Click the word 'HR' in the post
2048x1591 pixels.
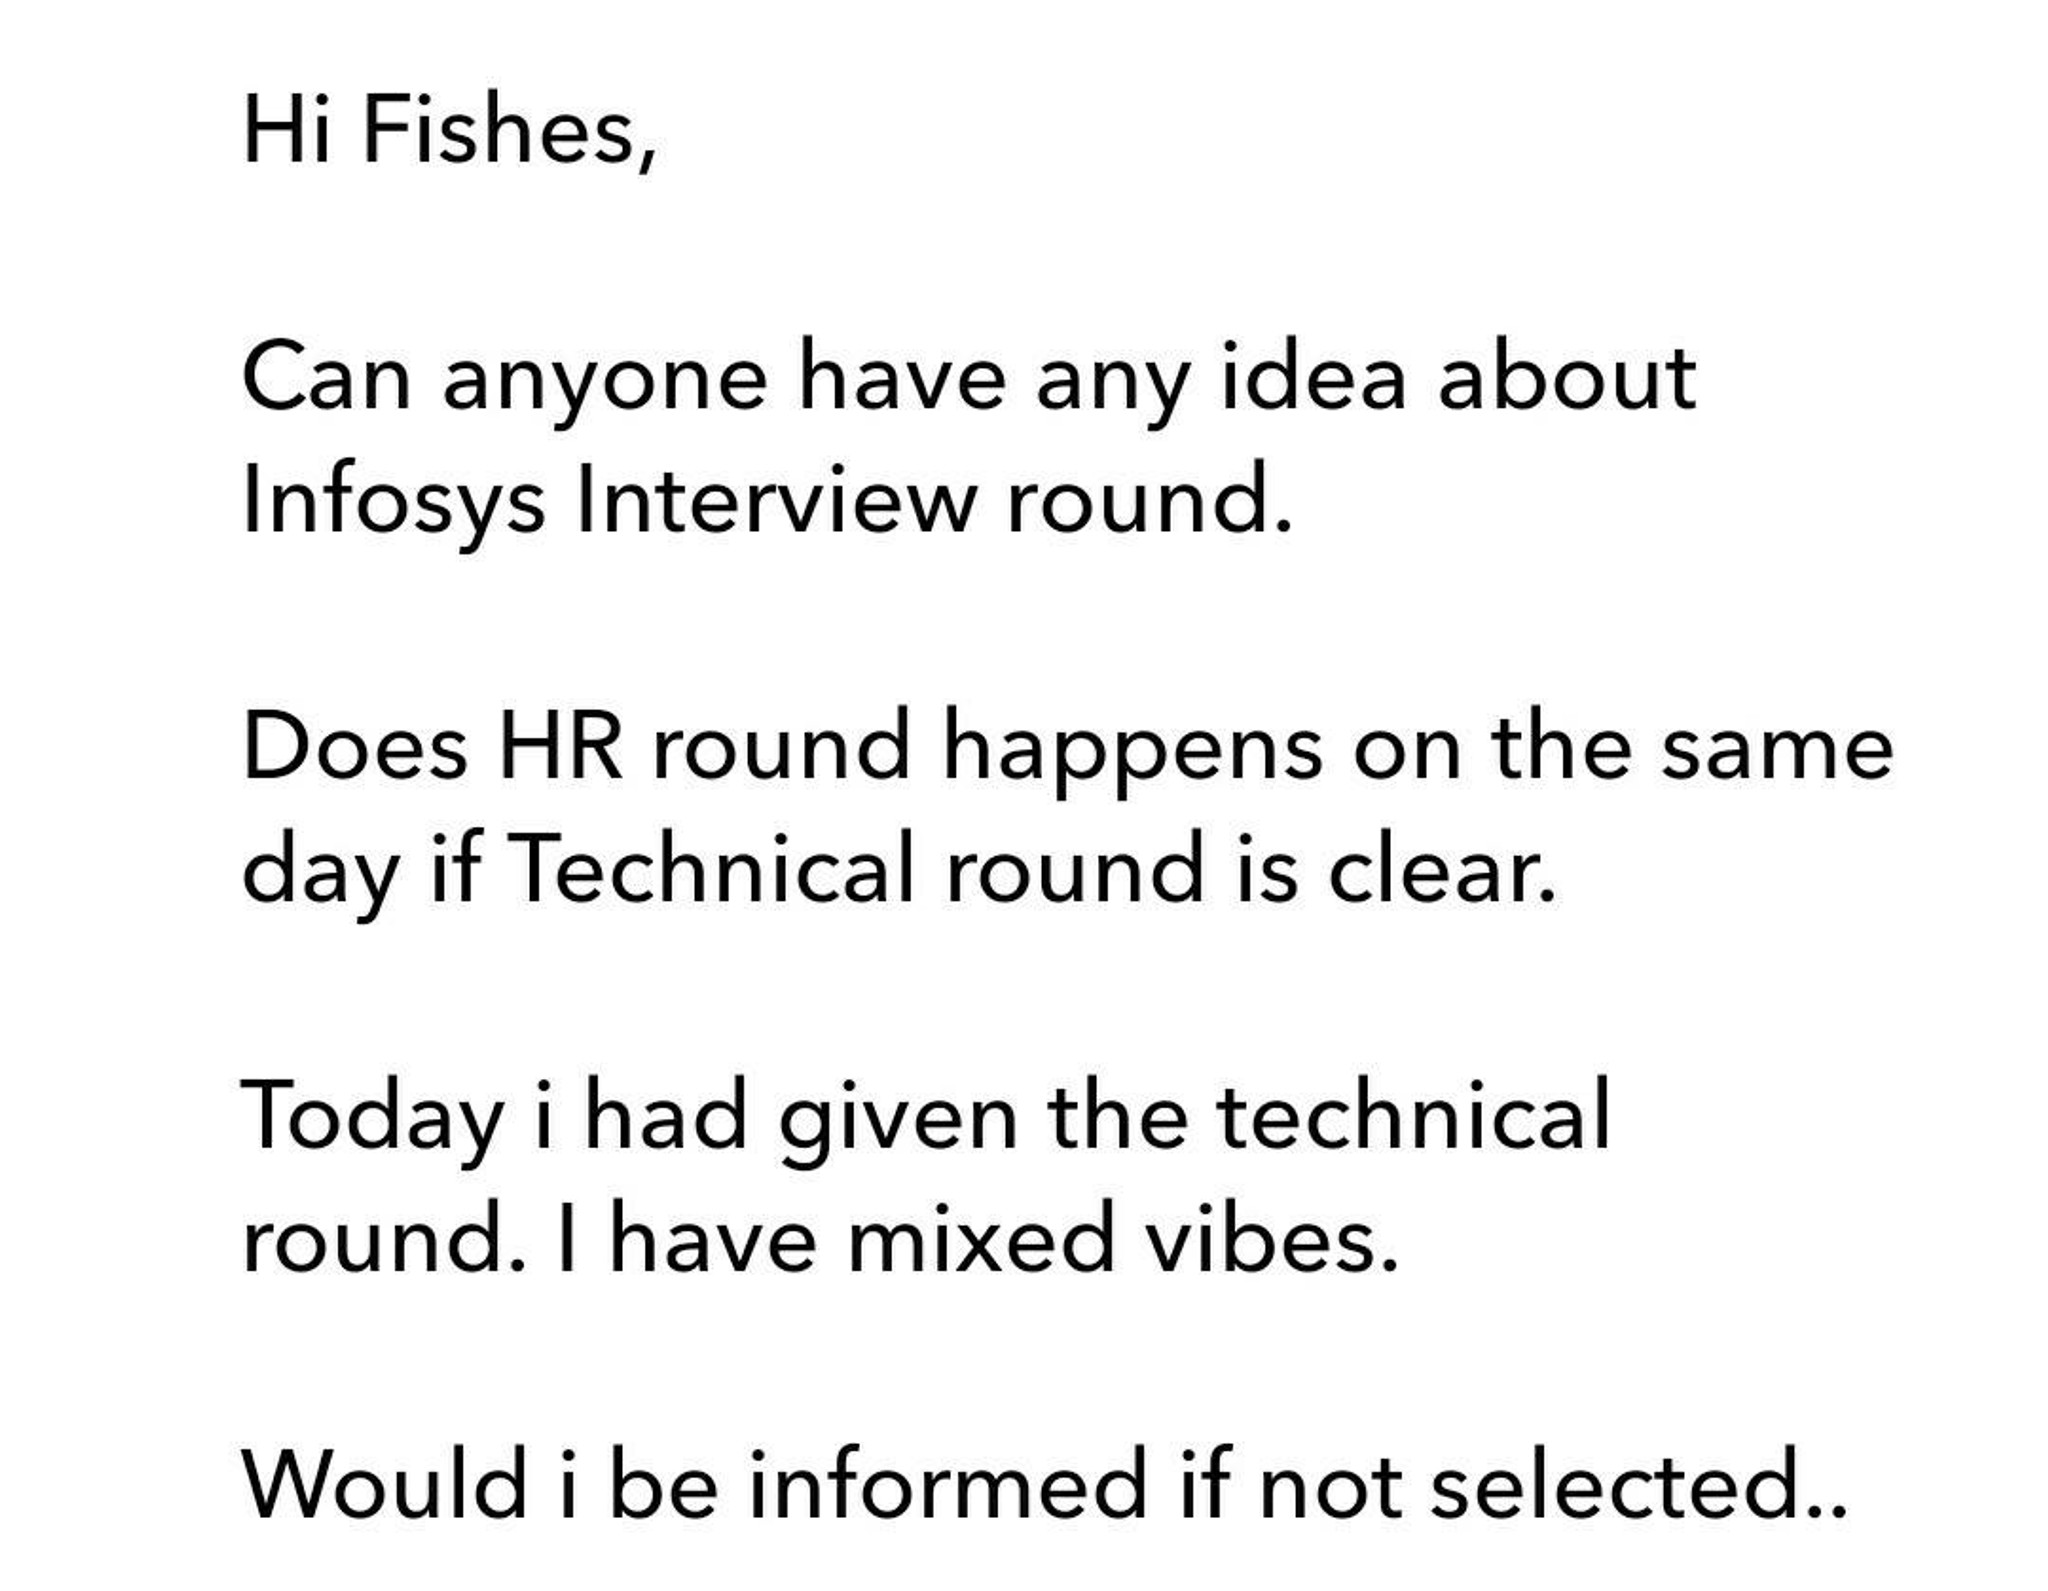click(560, 747)
